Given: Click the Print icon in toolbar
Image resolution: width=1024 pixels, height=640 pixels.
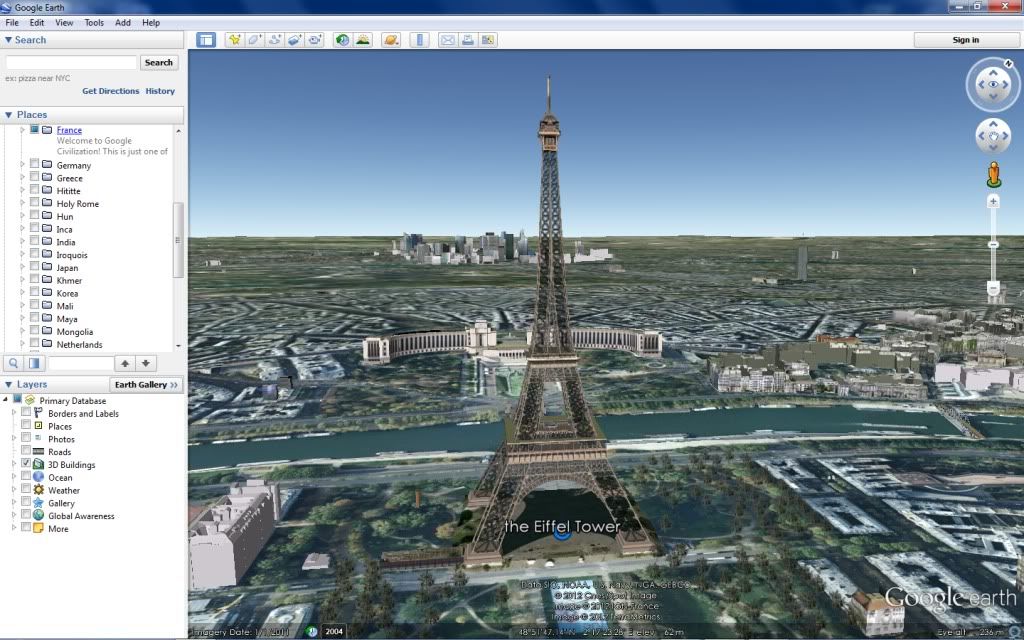Looking at the screenshot, I should pos(468,40).
